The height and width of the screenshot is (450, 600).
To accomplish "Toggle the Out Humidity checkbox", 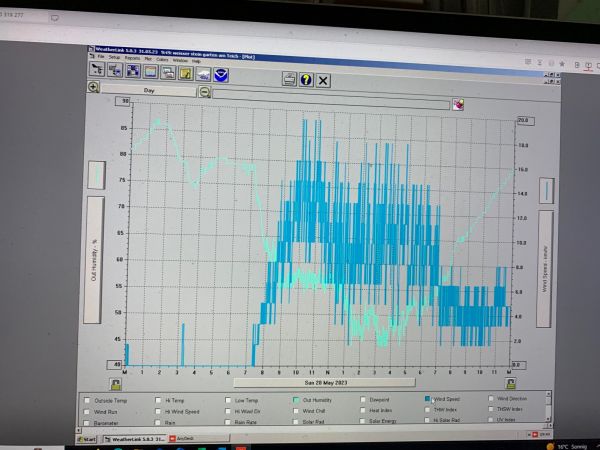I will 296,399.
